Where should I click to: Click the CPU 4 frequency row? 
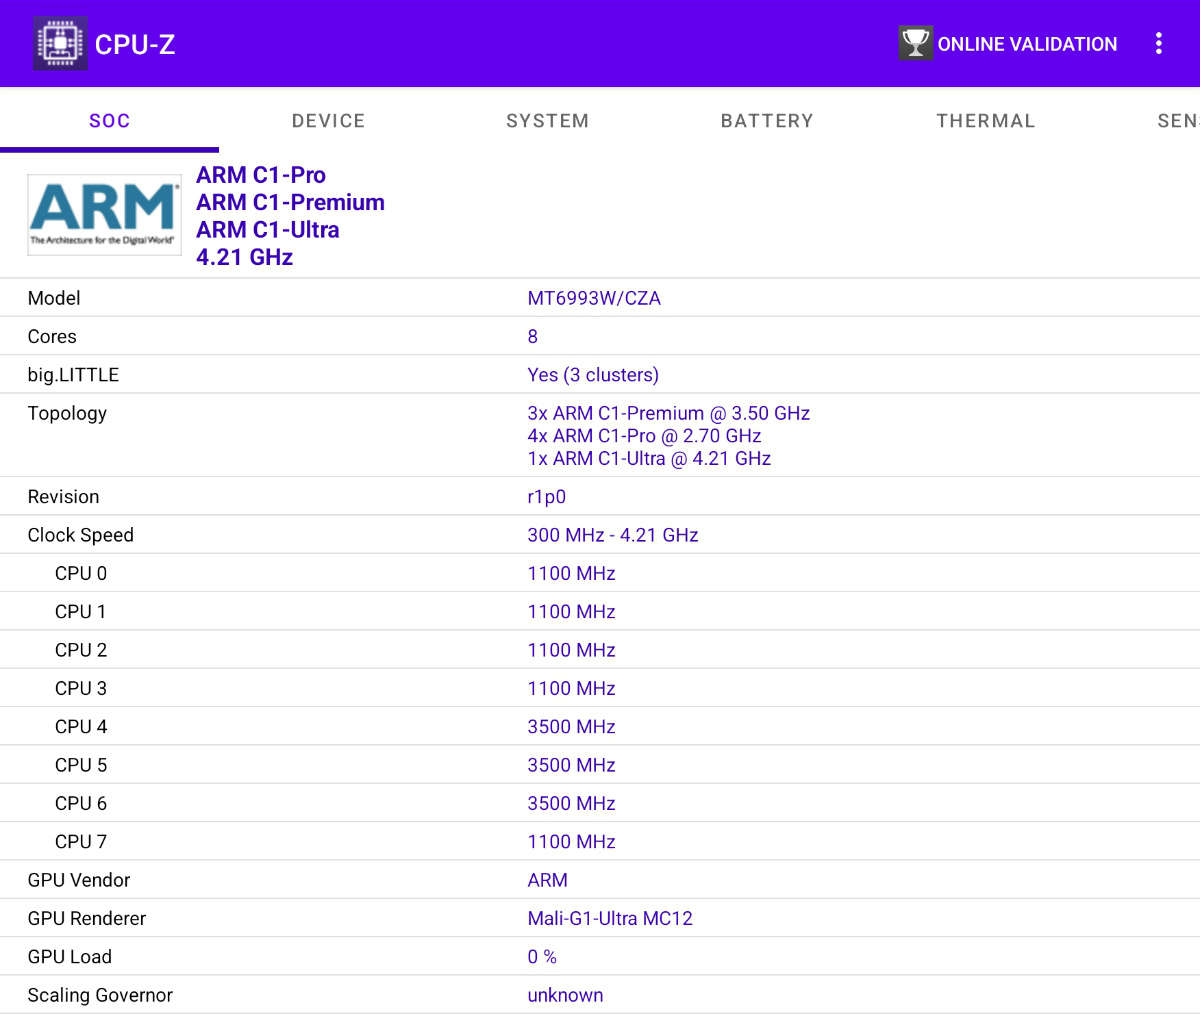coord(600,727)
